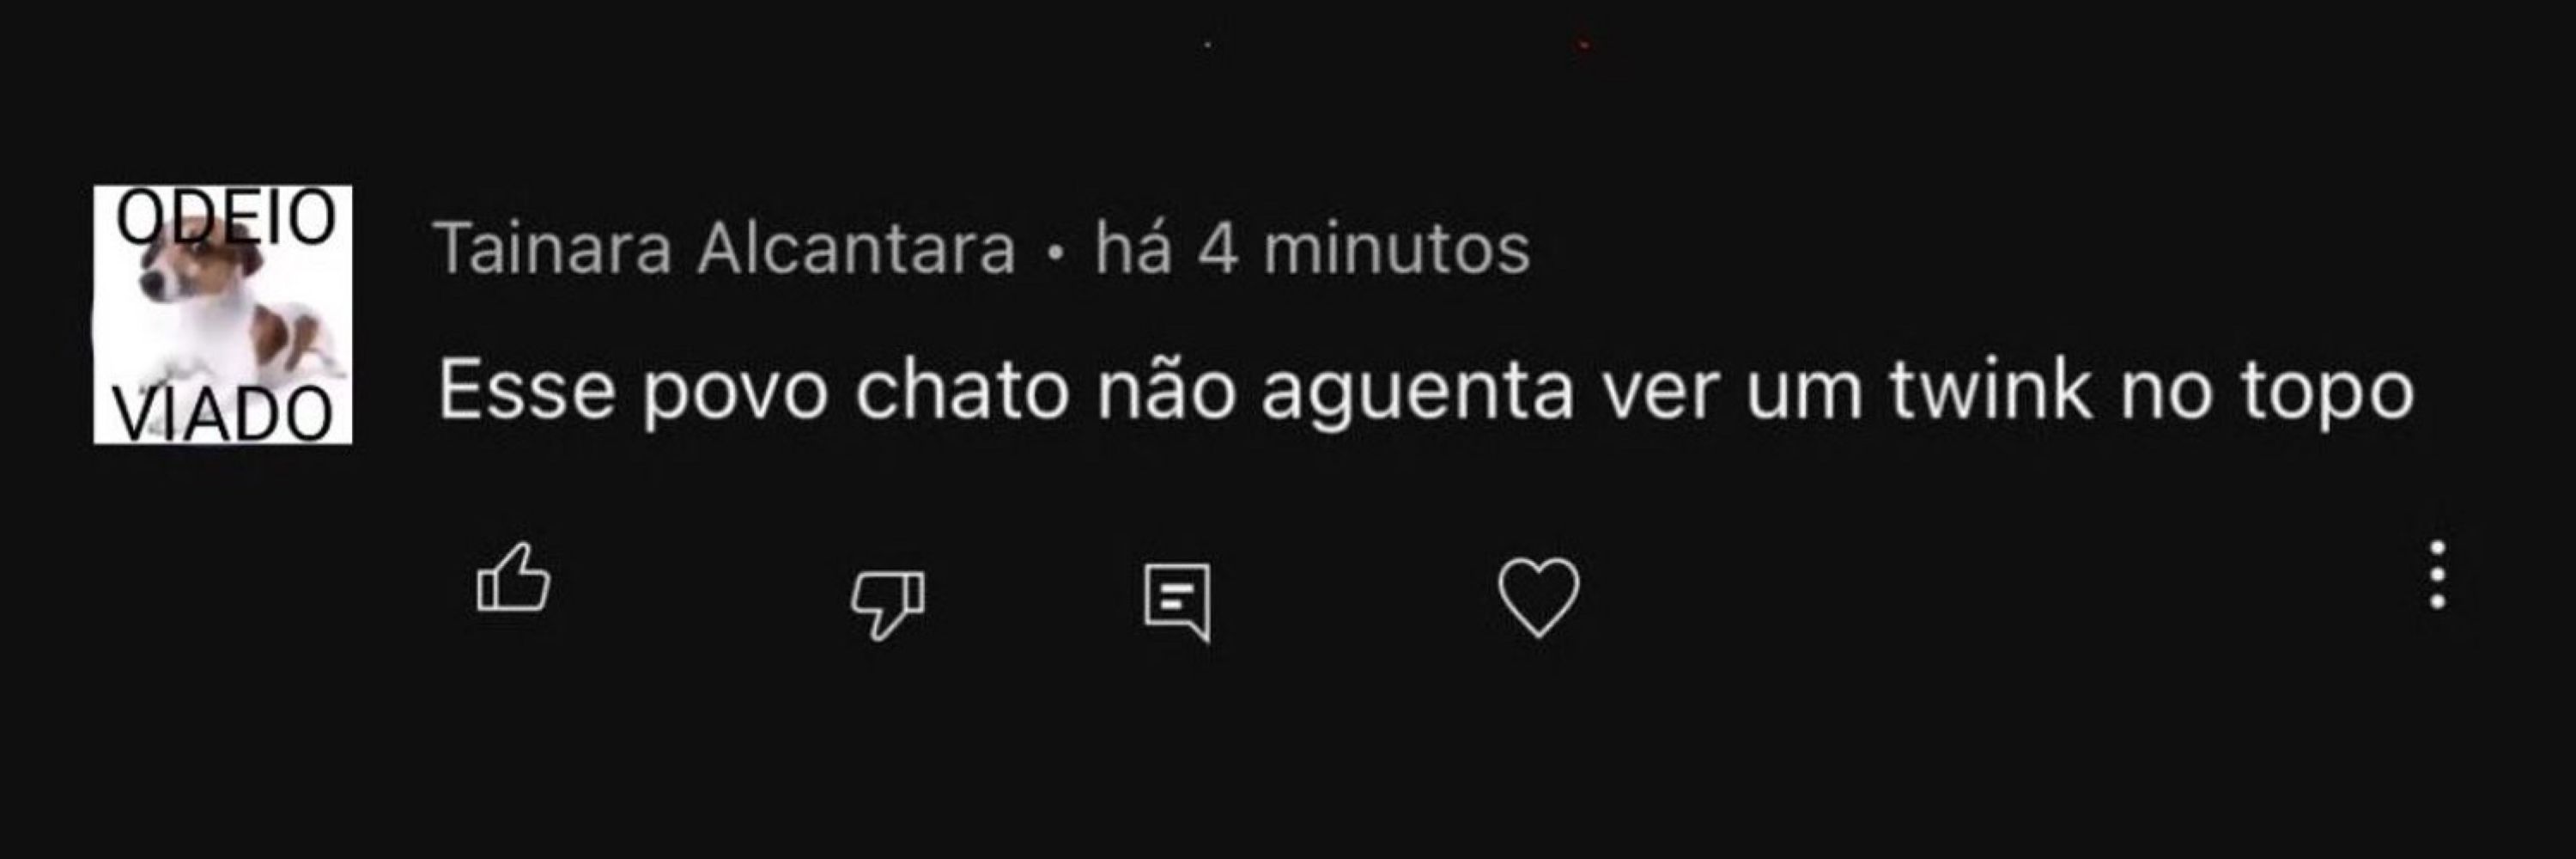Toggle the thumbs up like state
The image size is (2576, 859).
pos(514,578)
